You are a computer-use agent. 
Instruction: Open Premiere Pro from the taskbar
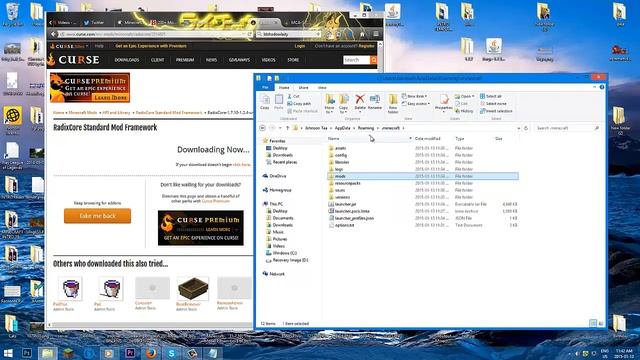[130, 353]
